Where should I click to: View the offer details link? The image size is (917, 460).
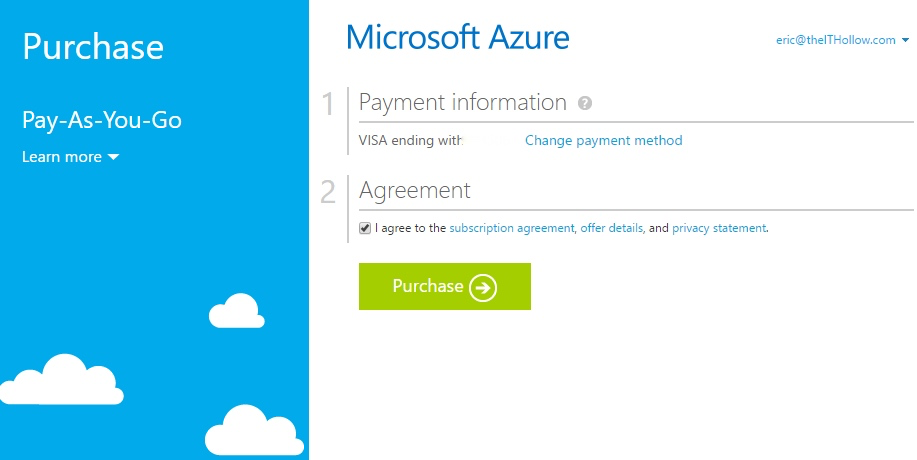(611, 228)
